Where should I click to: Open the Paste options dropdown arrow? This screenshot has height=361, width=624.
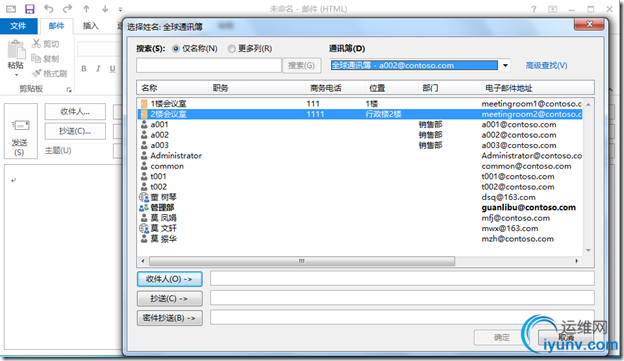[x=16, y=74]
